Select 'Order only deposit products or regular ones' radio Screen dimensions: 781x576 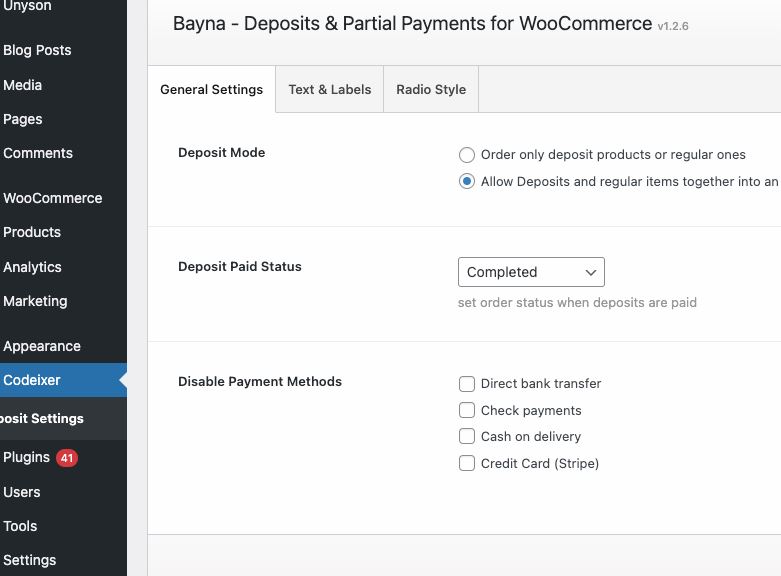point(467,155)
